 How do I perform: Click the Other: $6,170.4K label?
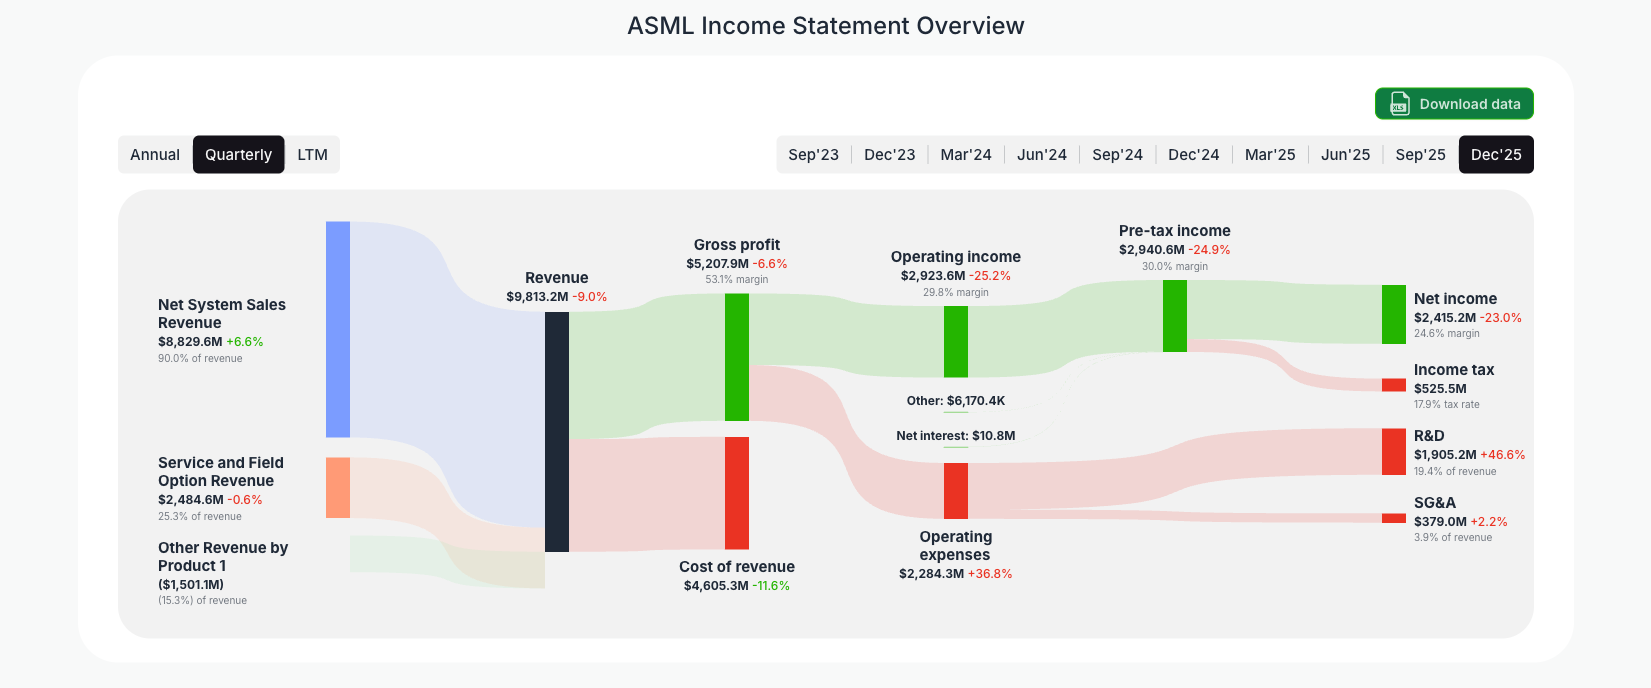pos(956,401)
